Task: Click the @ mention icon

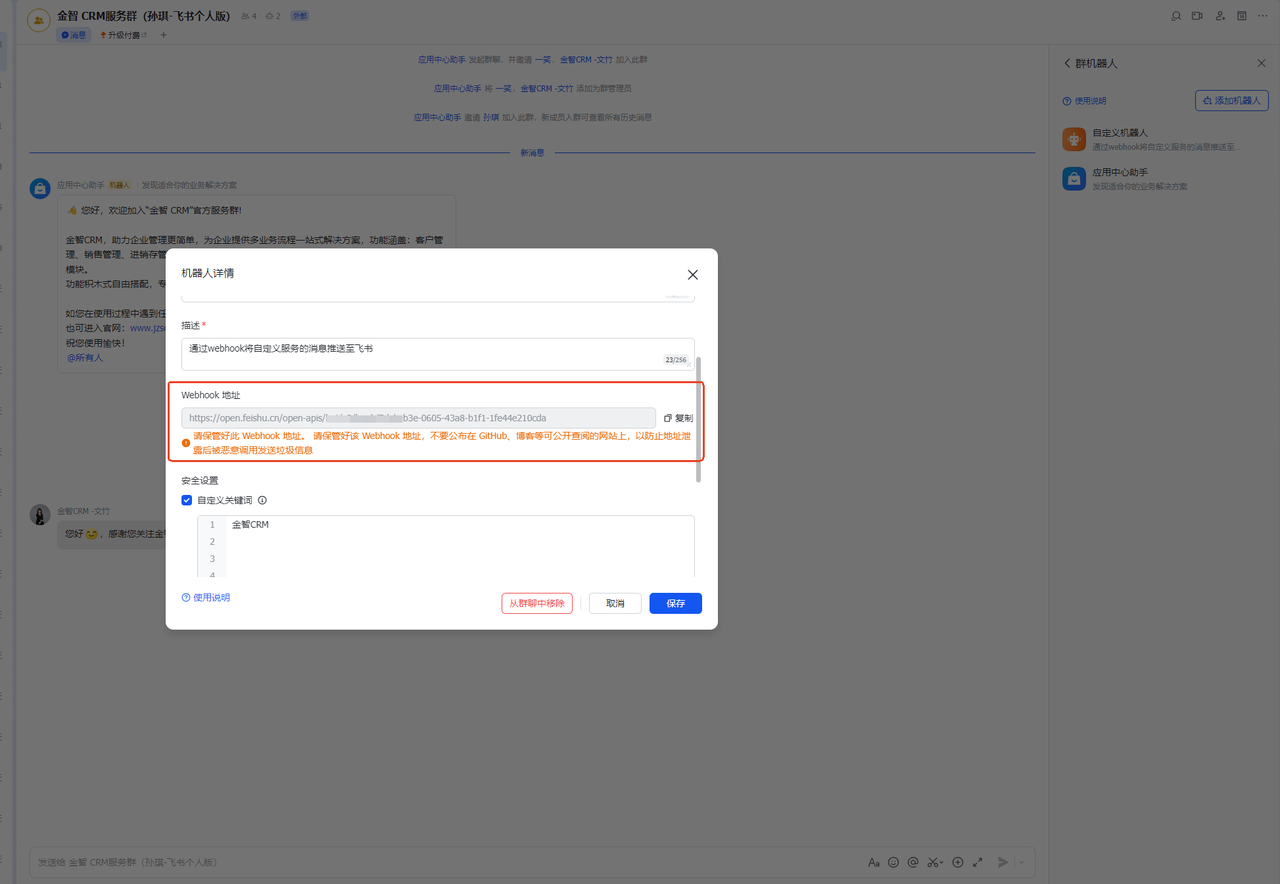Action: pyautogui.click(x=913, y=862)
